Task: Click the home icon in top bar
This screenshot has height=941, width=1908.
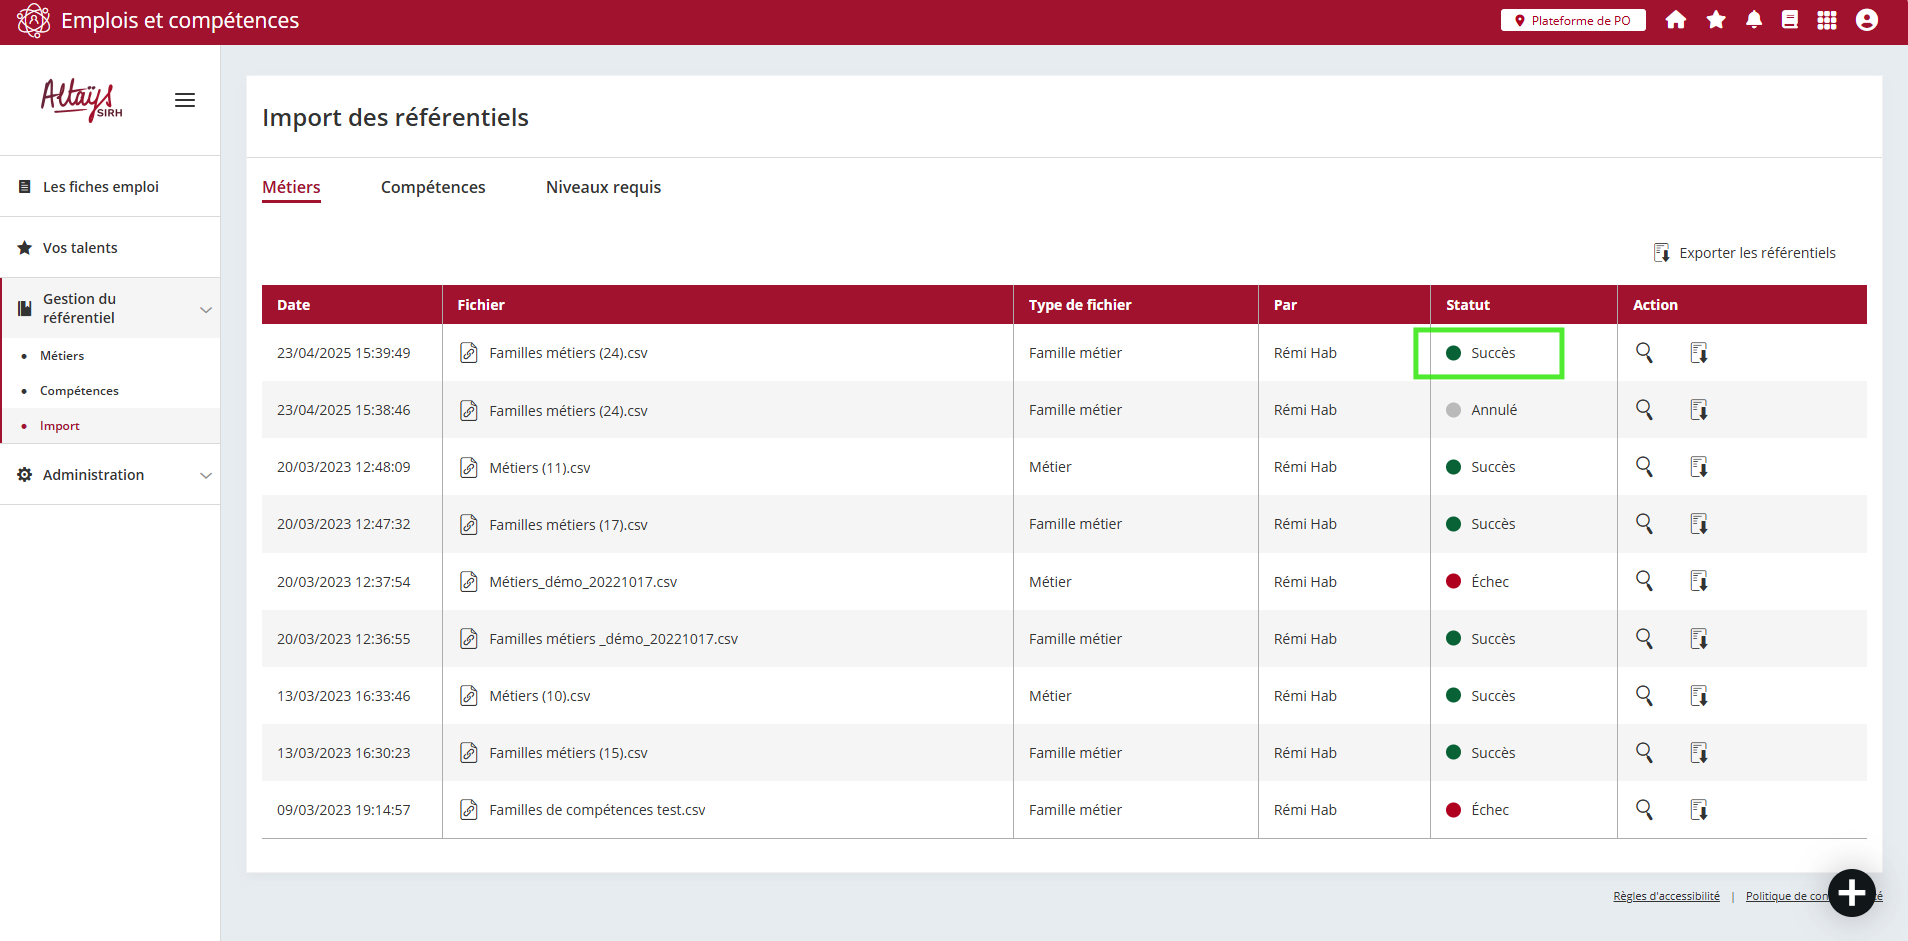Action: (x=1676, y=20)
